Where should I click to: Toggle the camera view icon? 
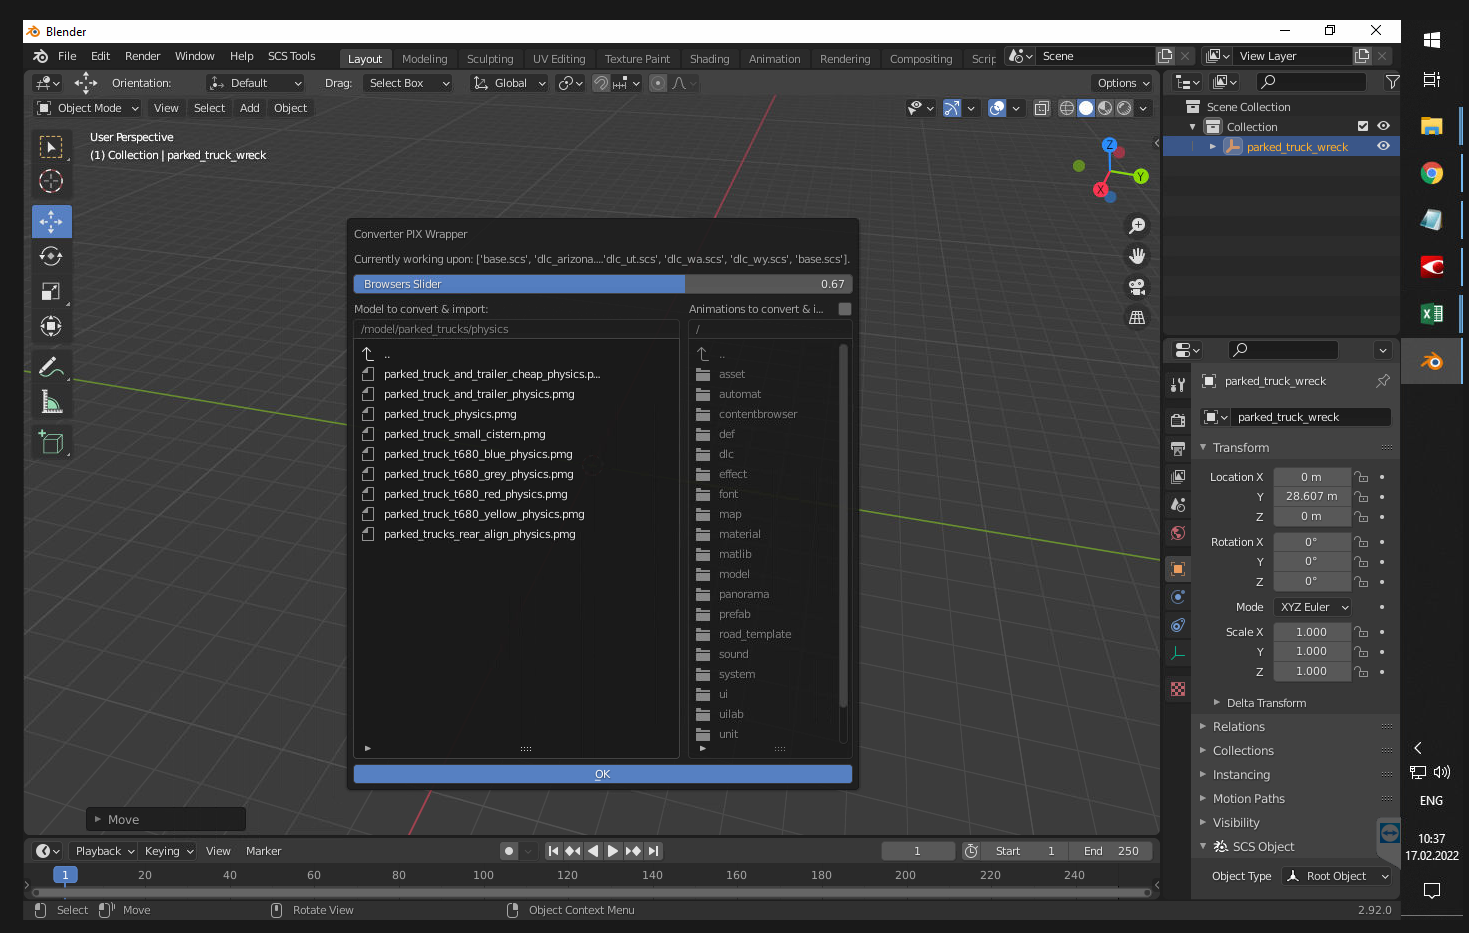[1137, 287]
